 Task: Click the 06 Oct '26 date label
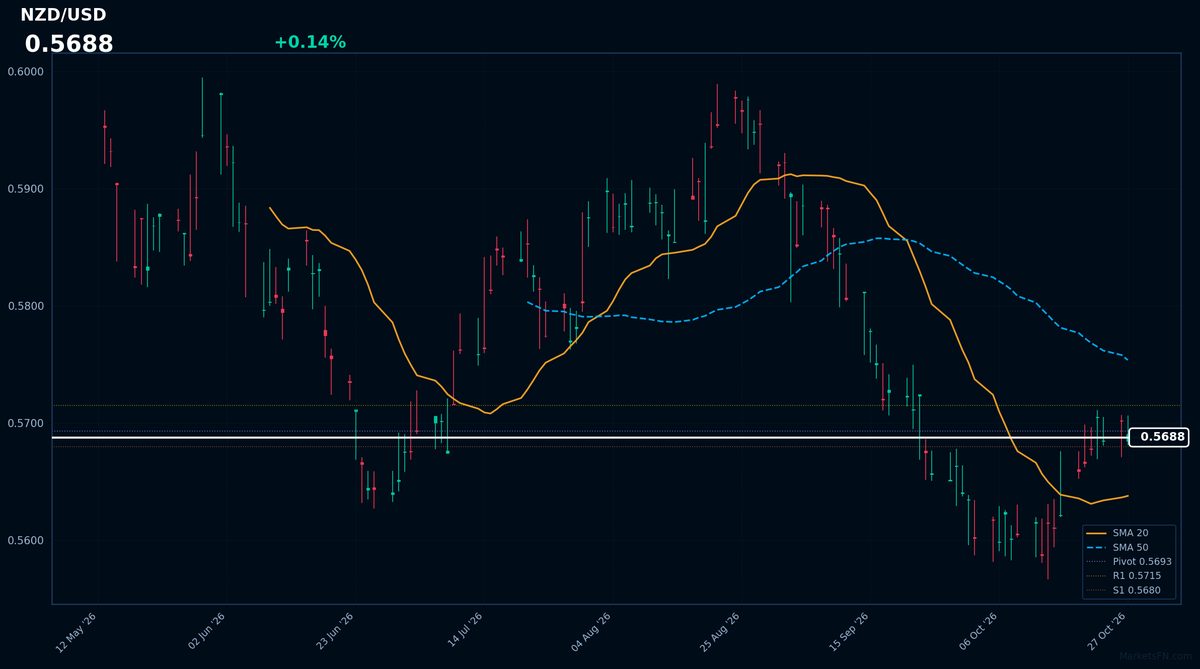click(x=979, y=633)
